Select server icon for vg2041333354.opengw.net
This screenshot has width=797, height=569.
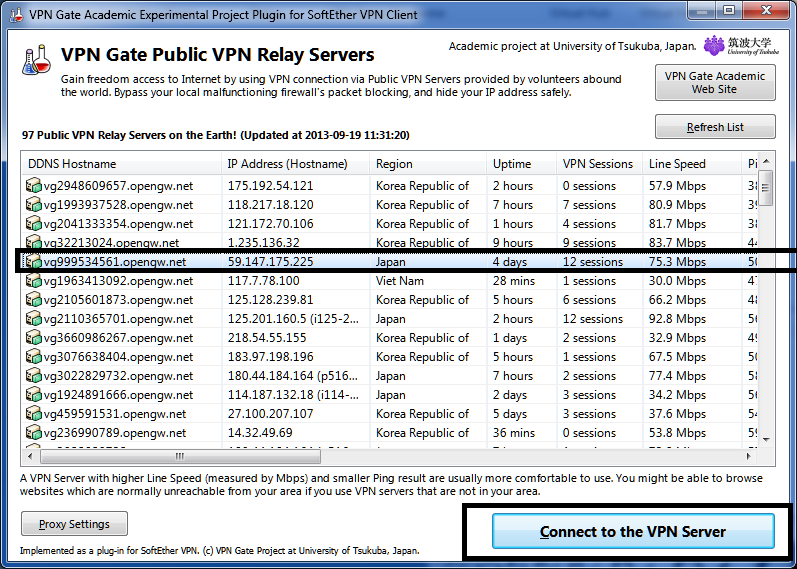pos(34,224)
